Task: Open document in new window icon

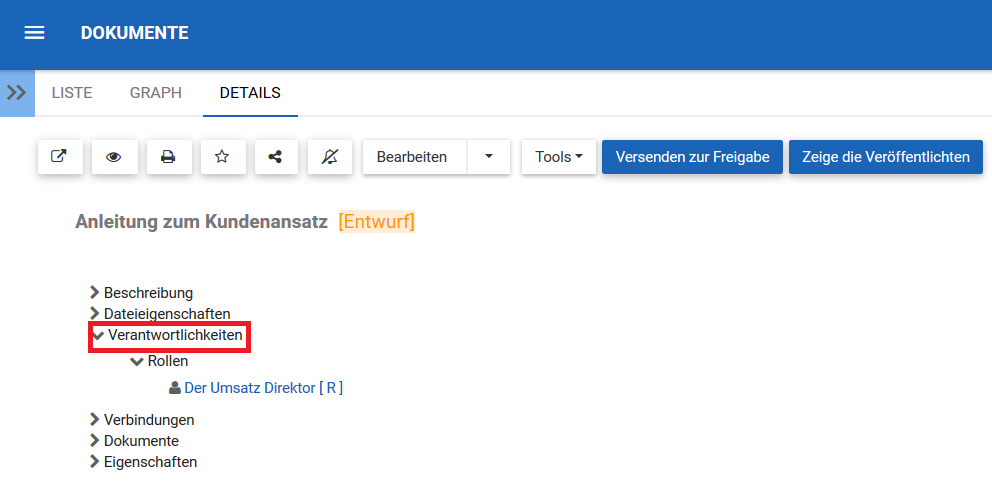Action: point(60,157)
